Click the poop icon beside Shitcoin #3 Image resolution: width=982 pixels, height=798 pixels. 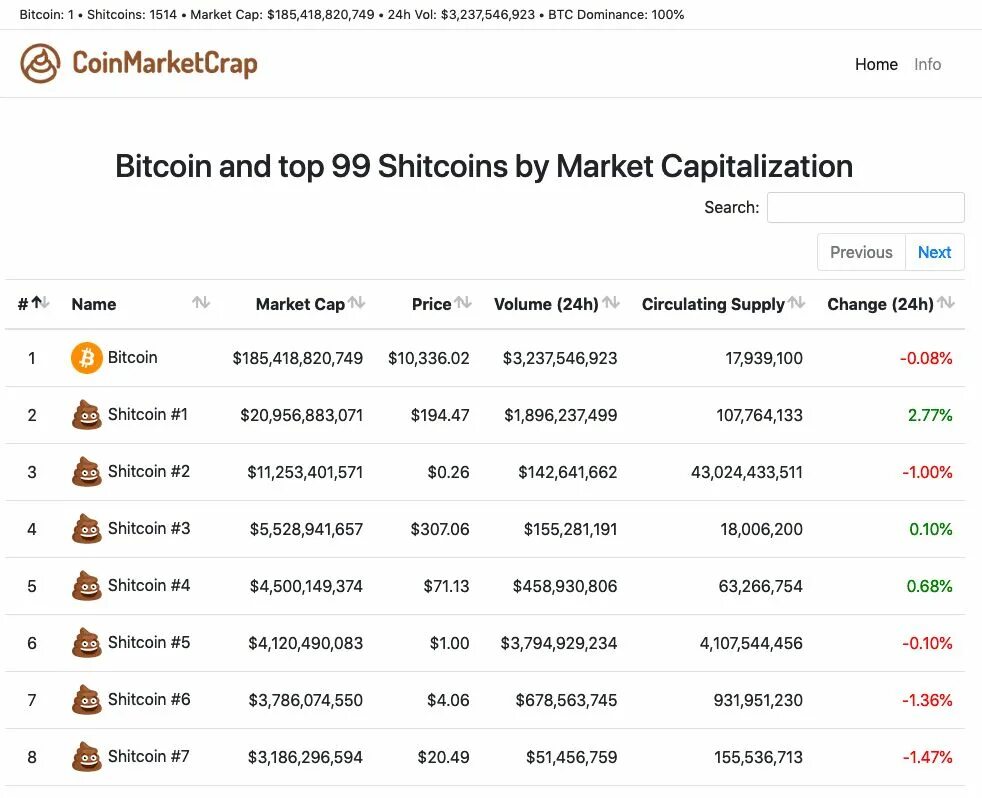point(87,529)
